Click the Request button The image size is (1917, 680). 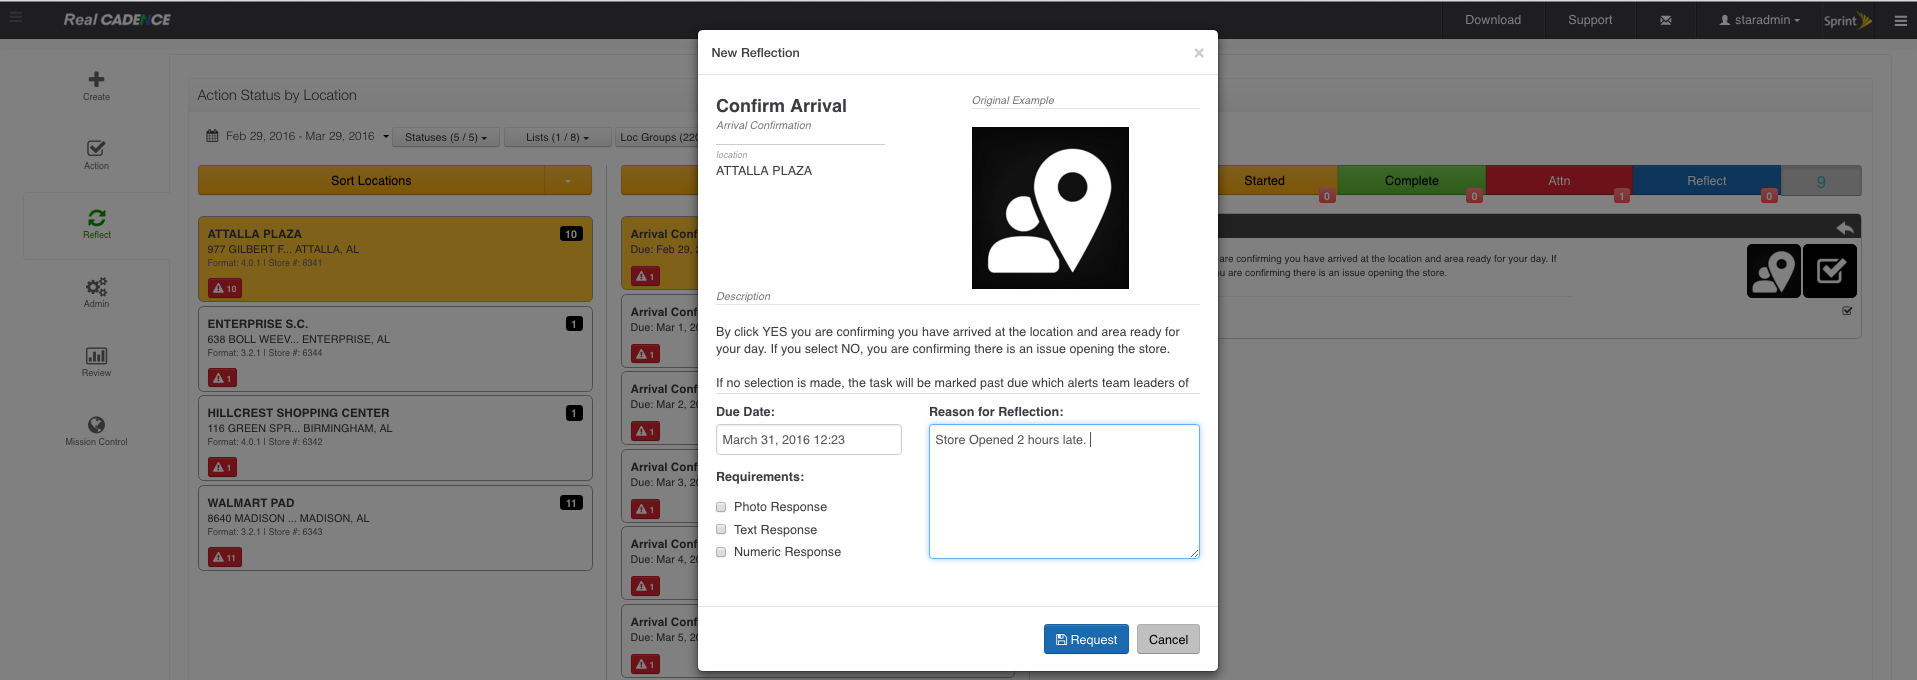[x=1086, y=640]
